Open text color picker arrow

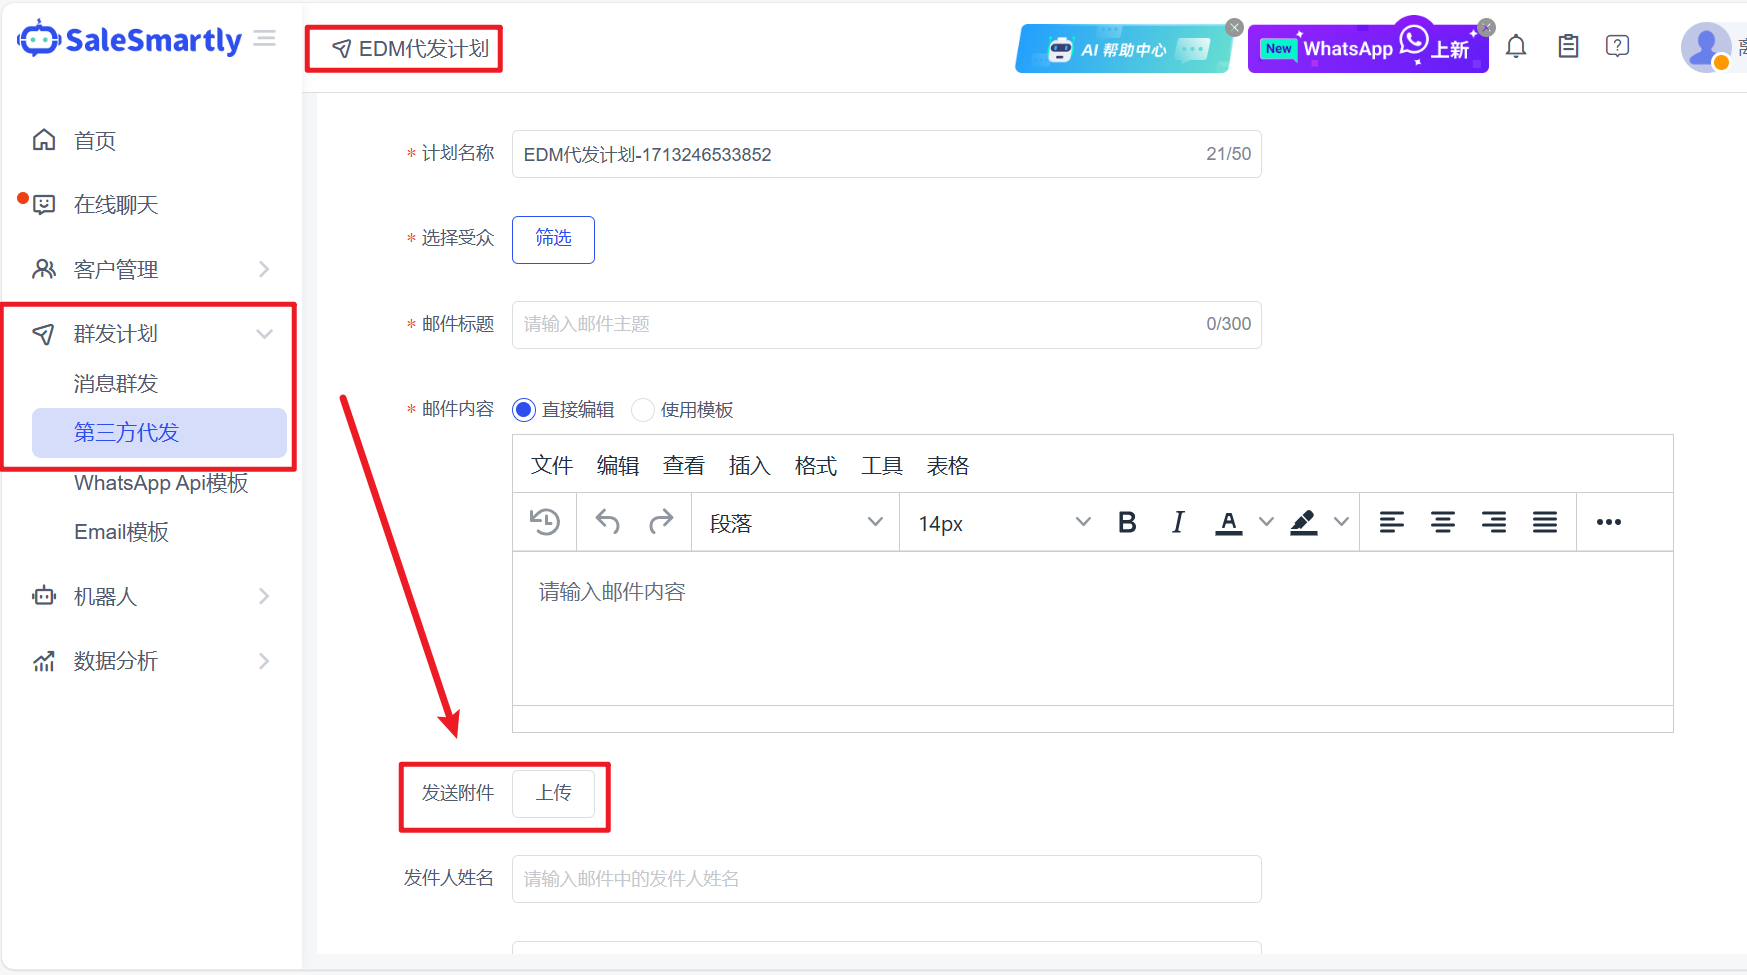[x=1266, y=522]
